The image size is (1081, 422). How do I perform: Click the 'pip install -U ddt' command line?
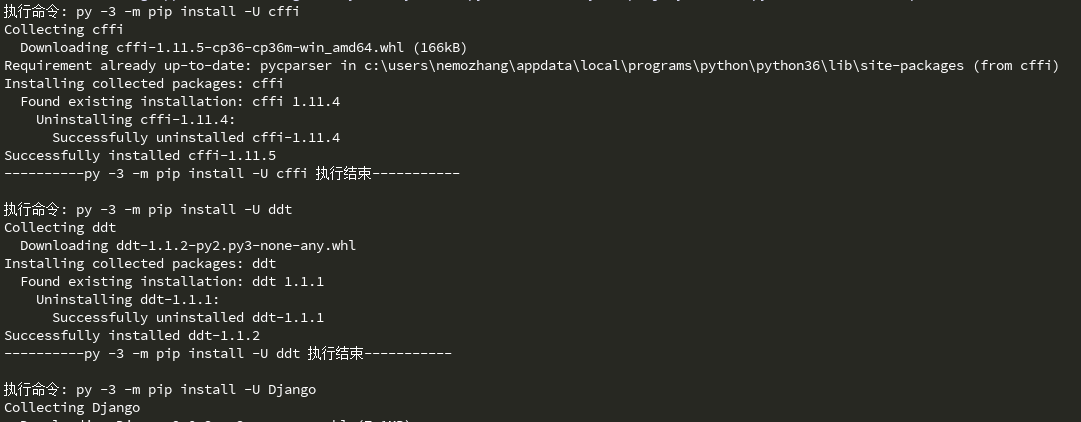point(148,209)
